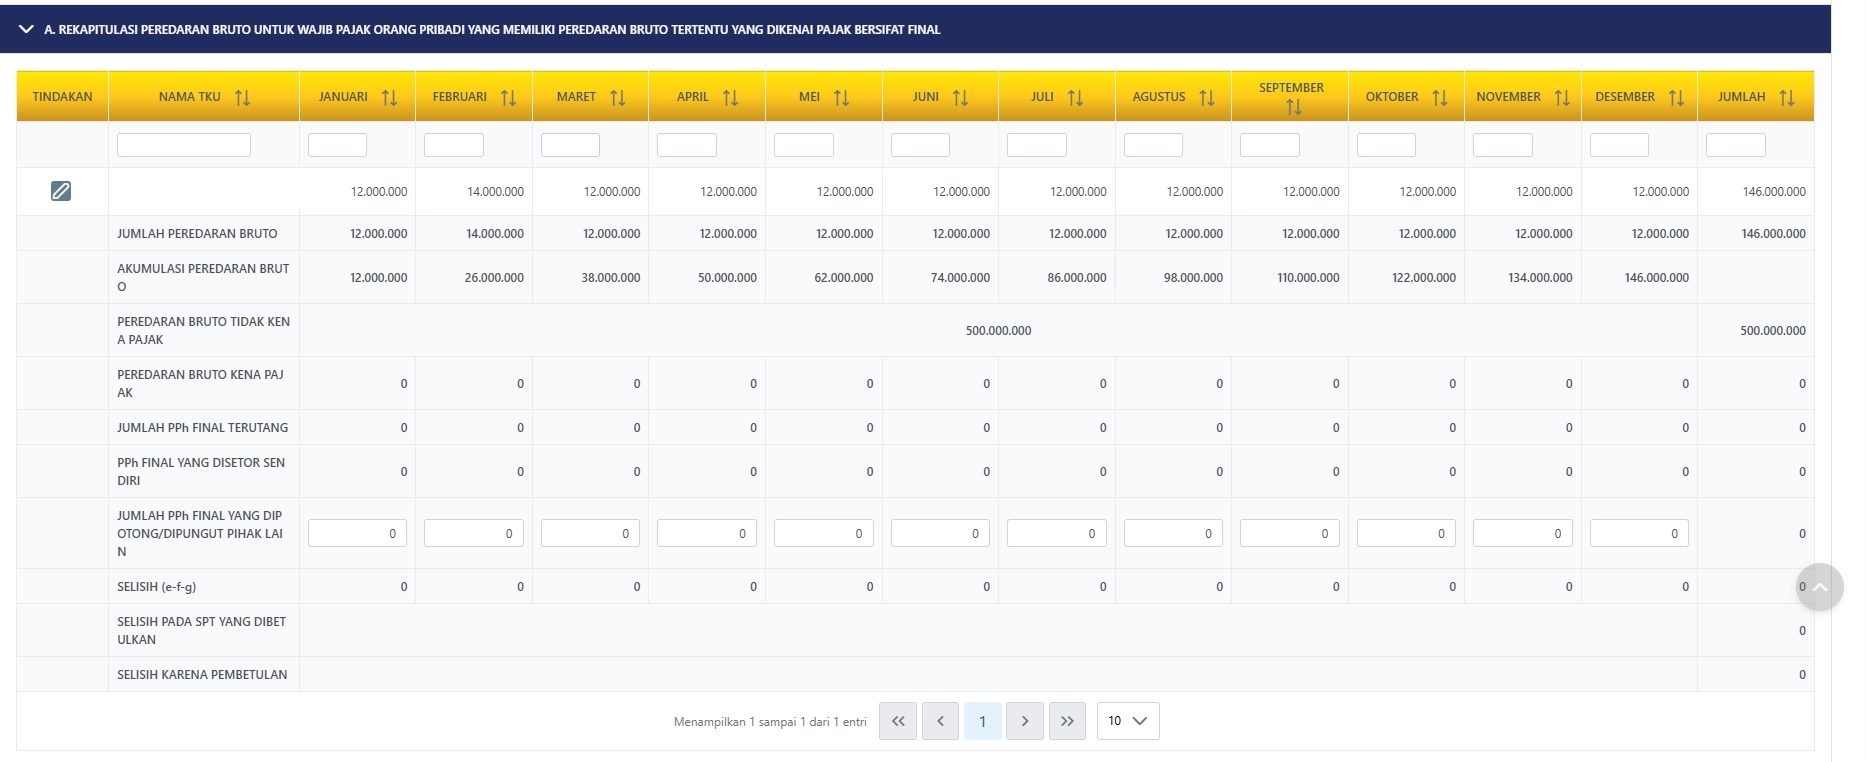Open the rows-per-page dropdown showing 10
Screen dimensions: 1866x762
pyautogui.click(x=1128, y=721)
